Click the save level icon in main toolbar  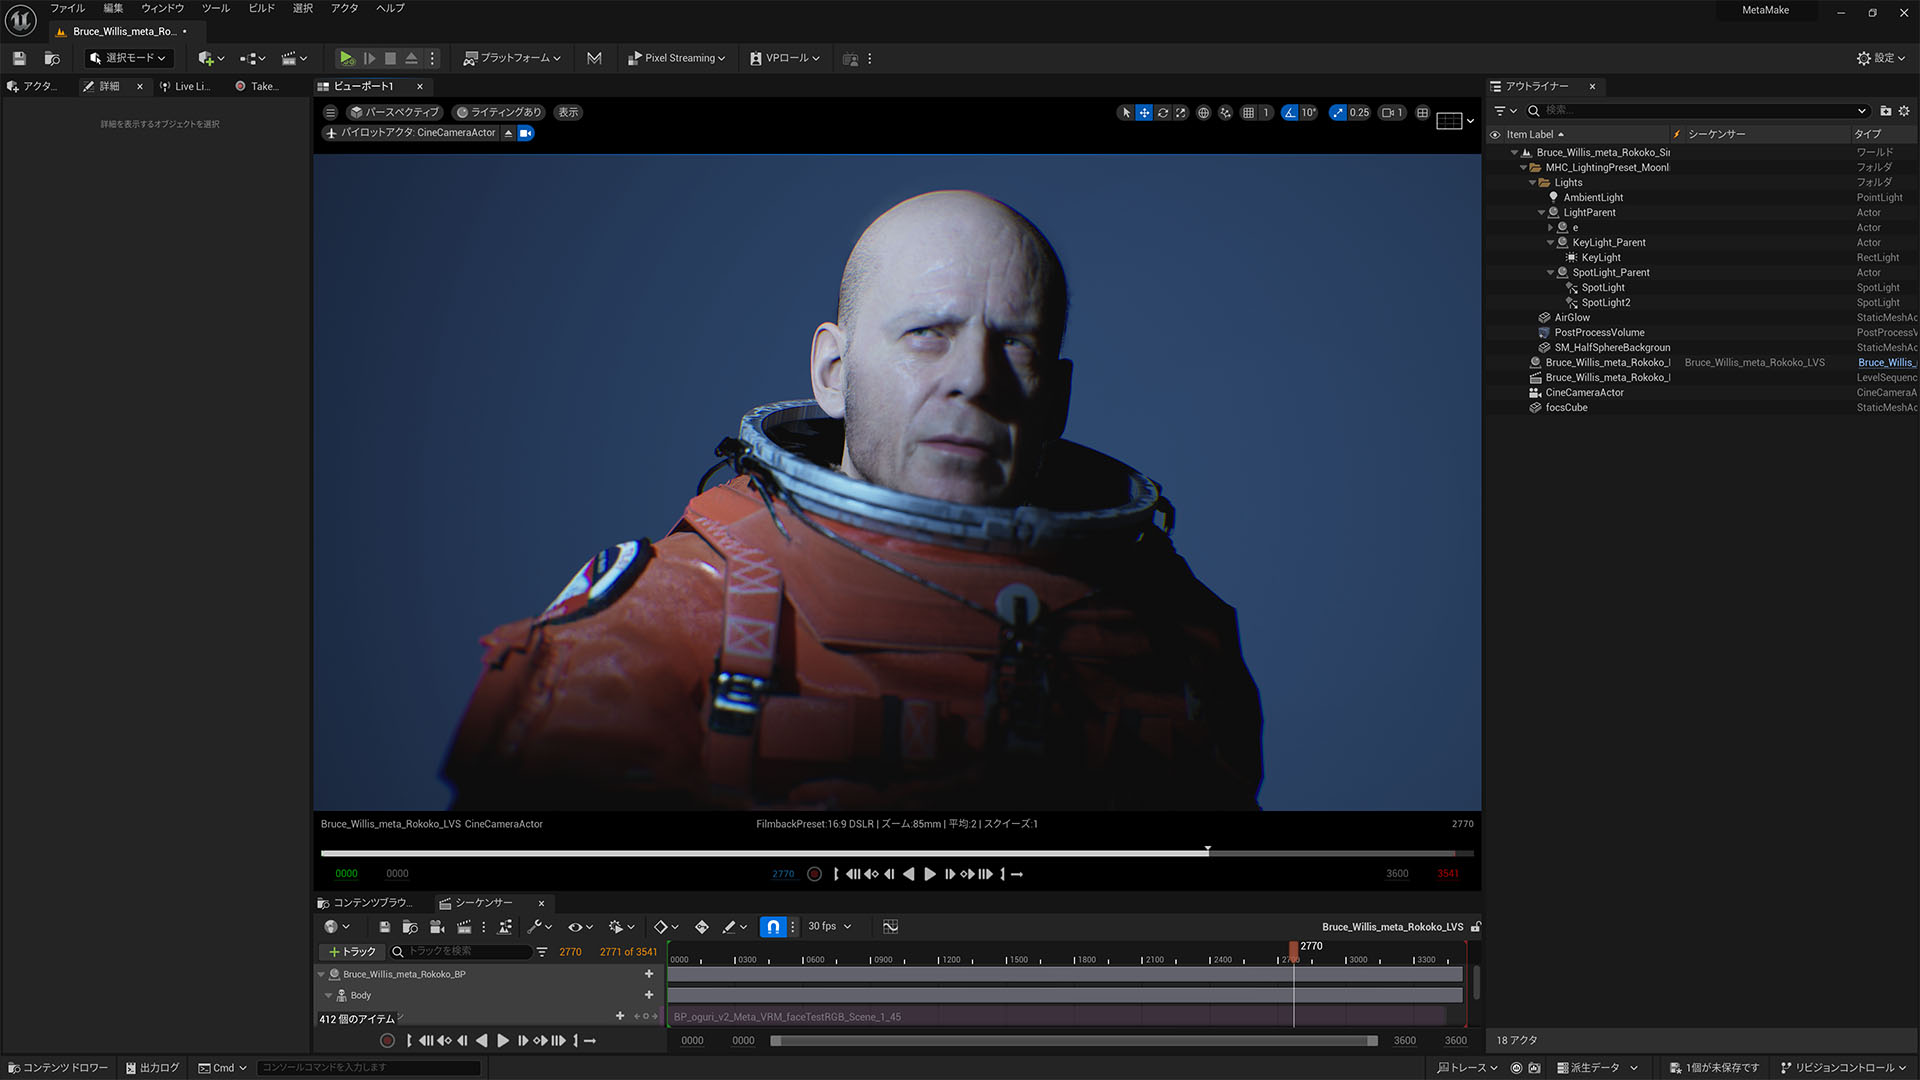tap(19, 58)
